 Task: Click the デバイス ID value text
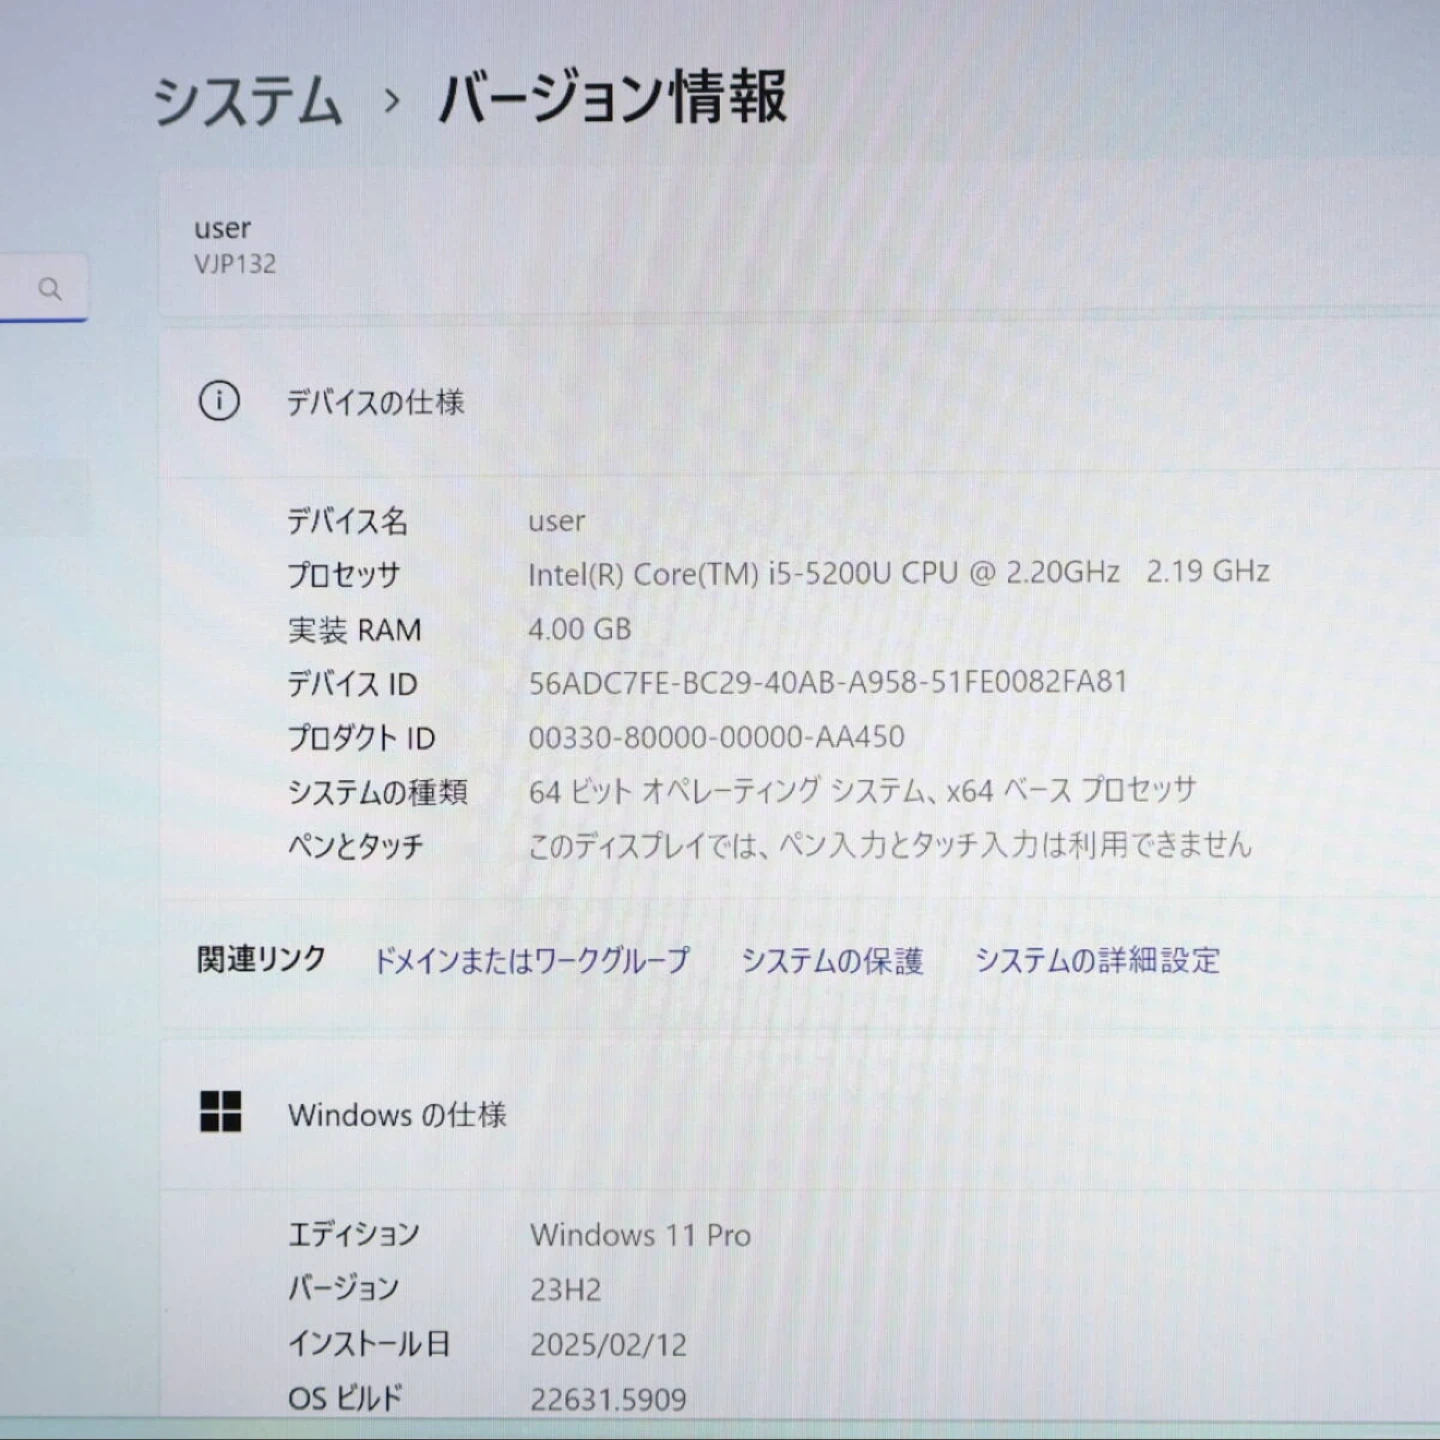(827, 682)
